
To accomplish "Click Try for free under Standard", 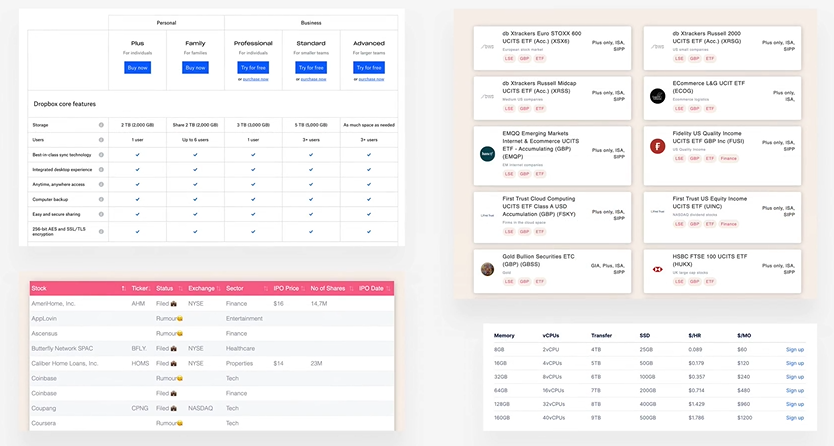I will point(311,68).
